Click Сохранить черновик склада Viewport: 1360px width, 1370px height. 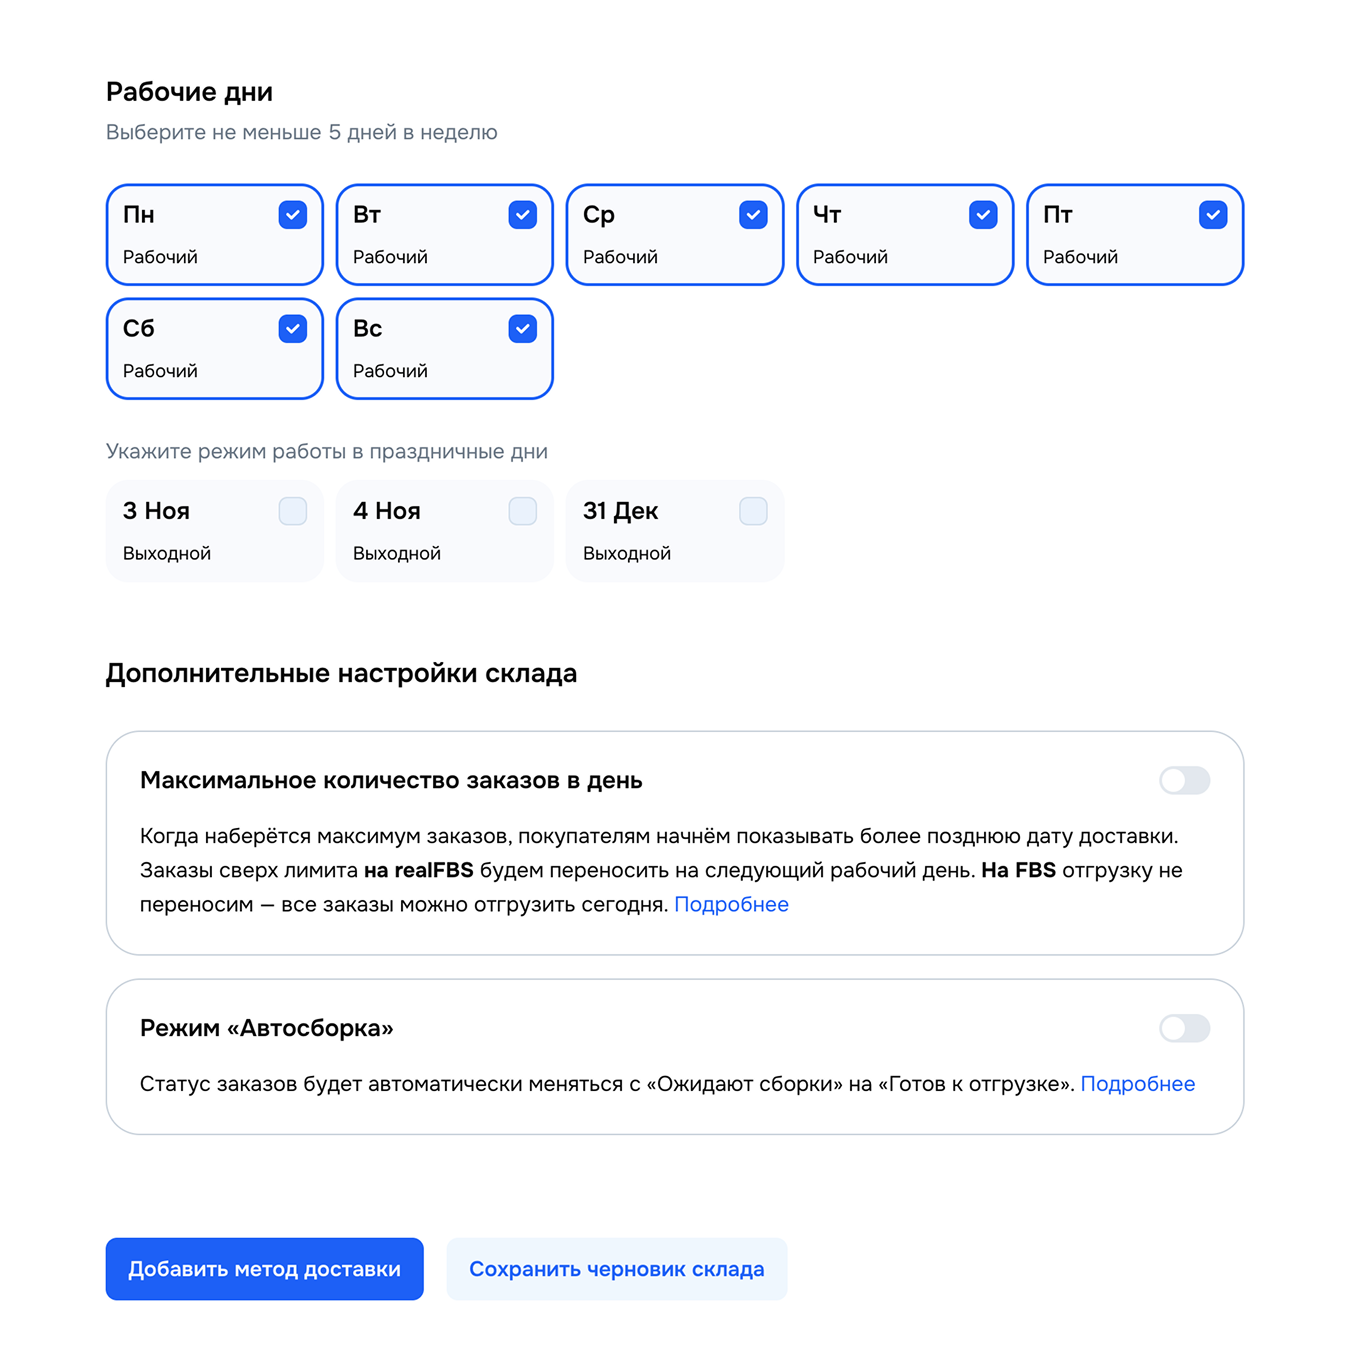point(616,1269)
